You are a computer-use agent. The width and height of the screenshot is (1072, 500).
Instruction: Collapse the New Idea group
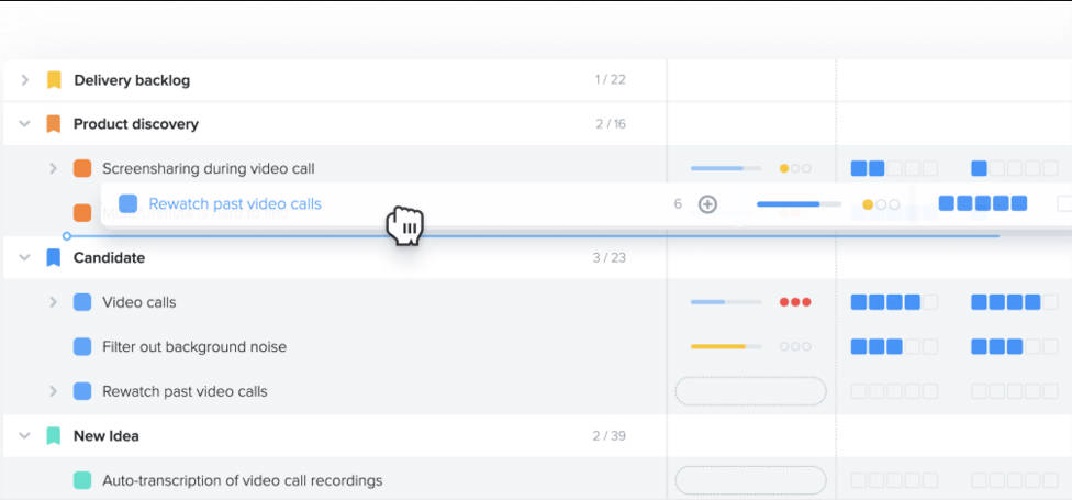[x=25, y=436]
